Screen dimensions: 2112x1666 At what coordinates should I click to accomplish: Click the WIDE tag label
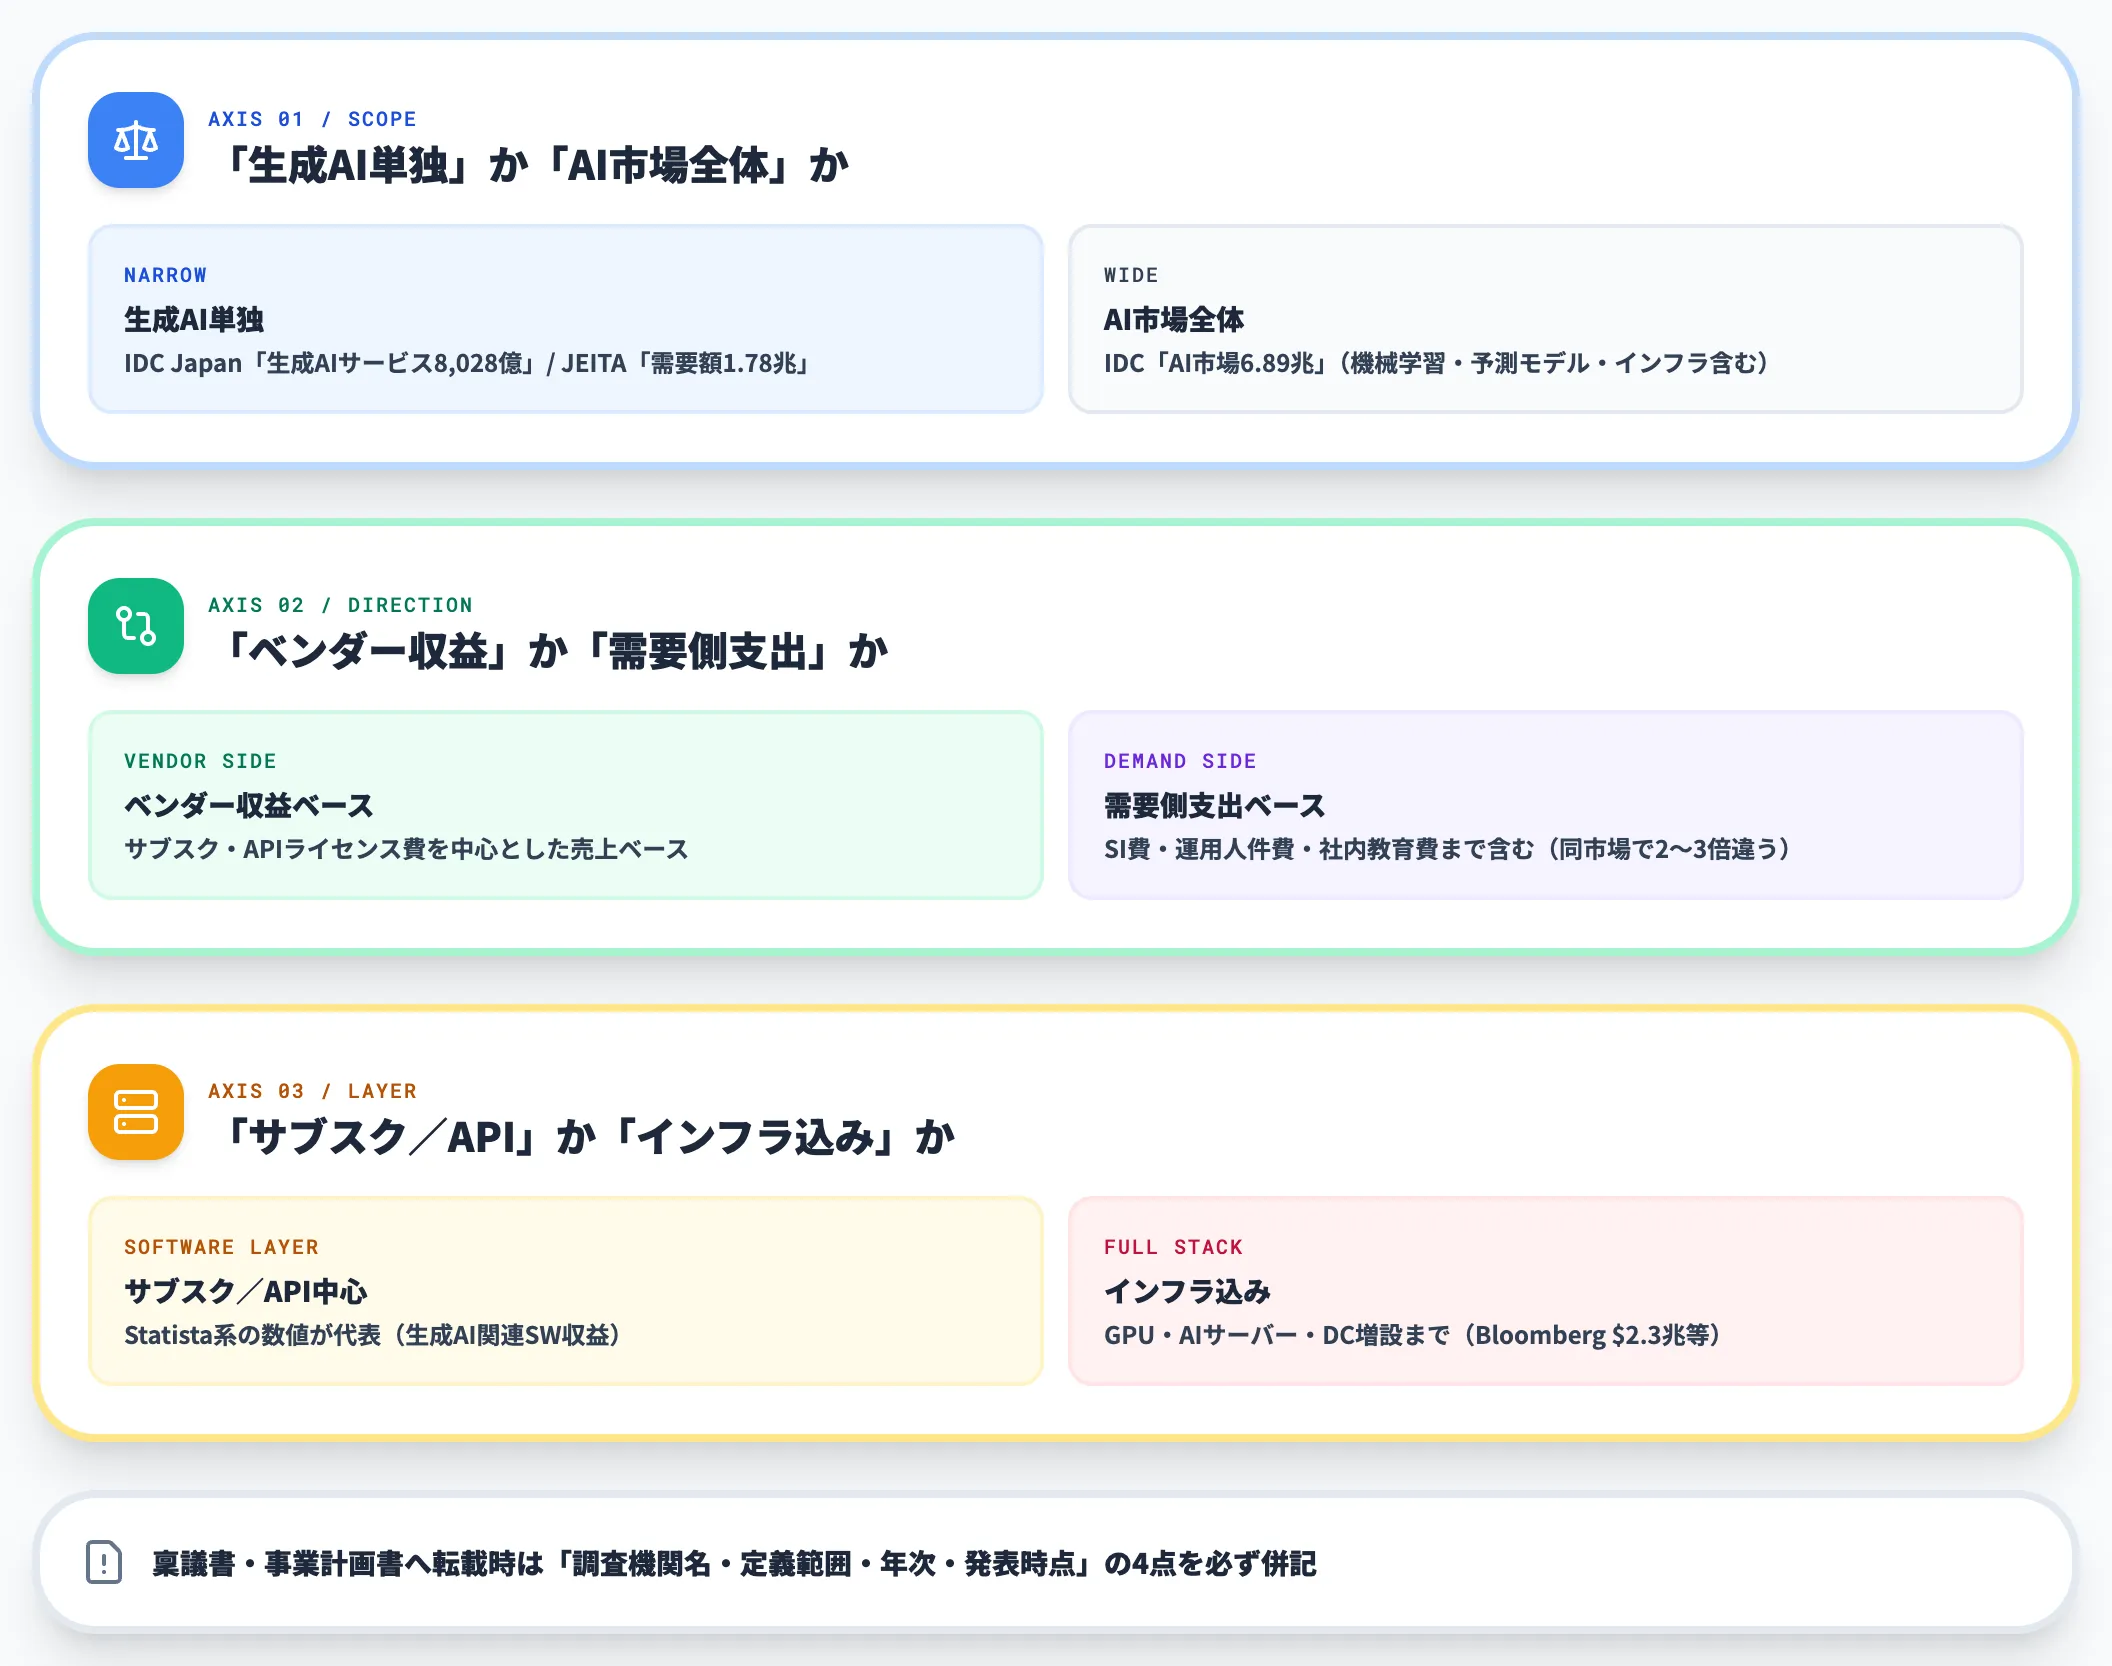tap(1131, 275)
